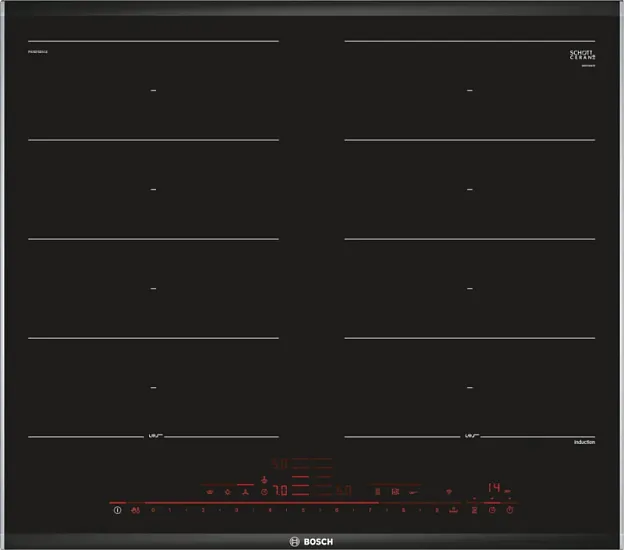Viewport: 624px width, 550px height.
Task: Tap the right FlexInduction zone link symbol
Action: pos(468,436)
